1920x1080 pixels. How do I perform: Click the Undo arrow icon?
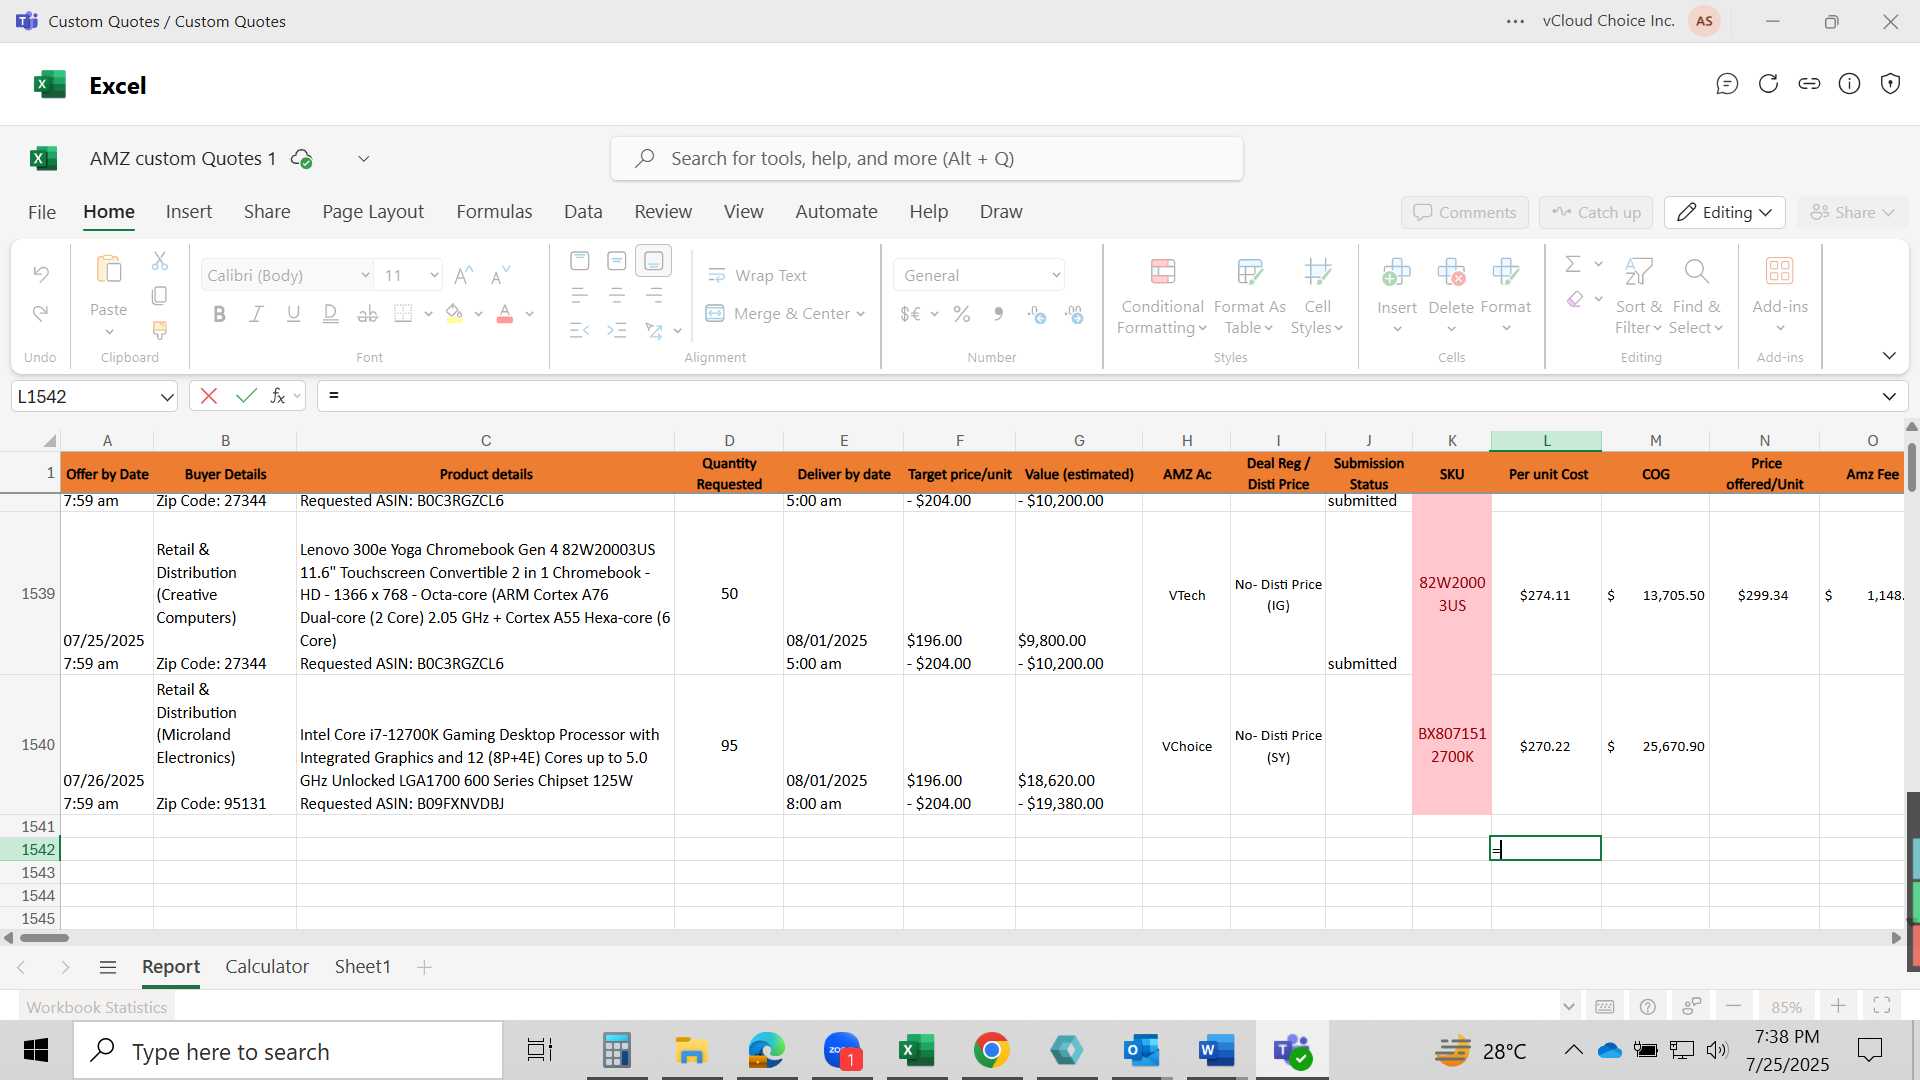tap(41, 273)
